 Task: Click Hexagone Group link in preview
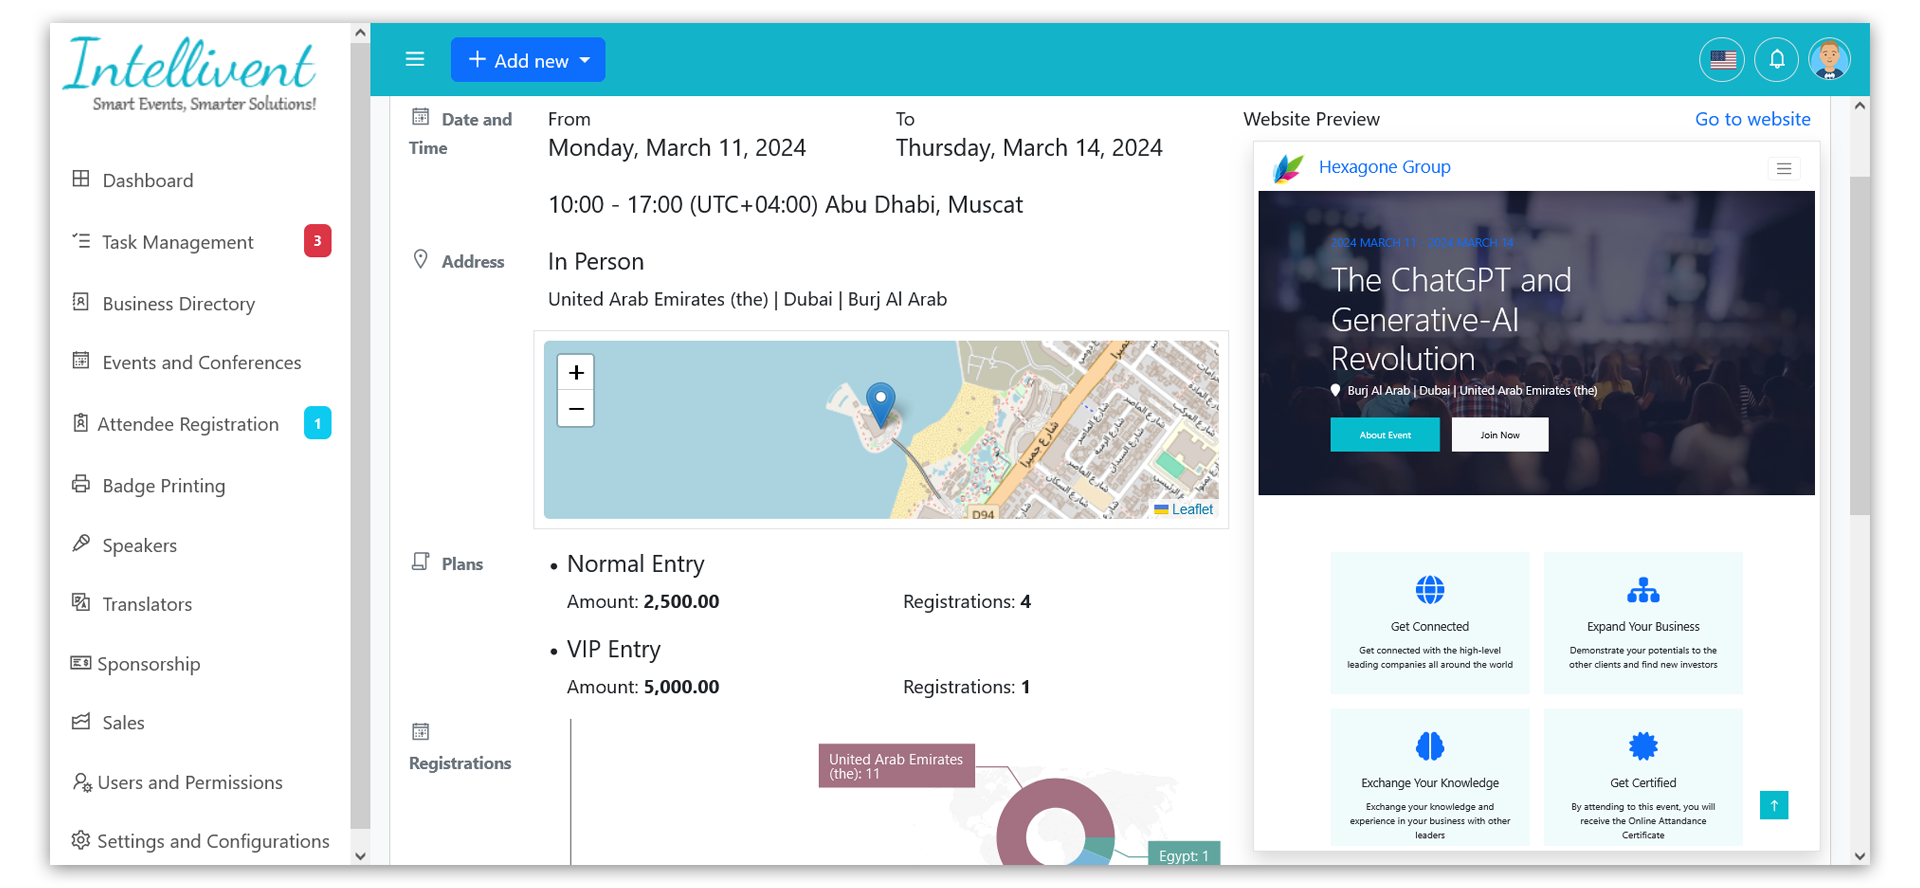[x=1384, y=167]
